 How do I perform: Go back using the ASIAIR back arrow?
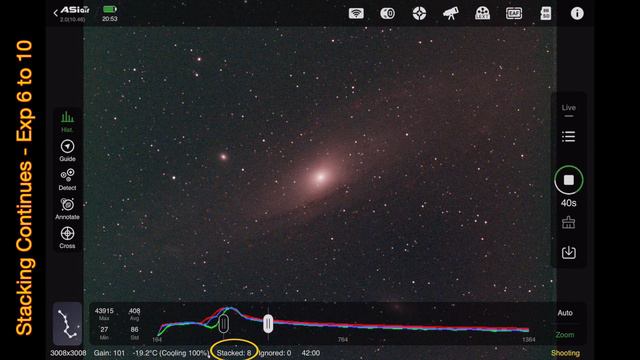pos(56,13)
